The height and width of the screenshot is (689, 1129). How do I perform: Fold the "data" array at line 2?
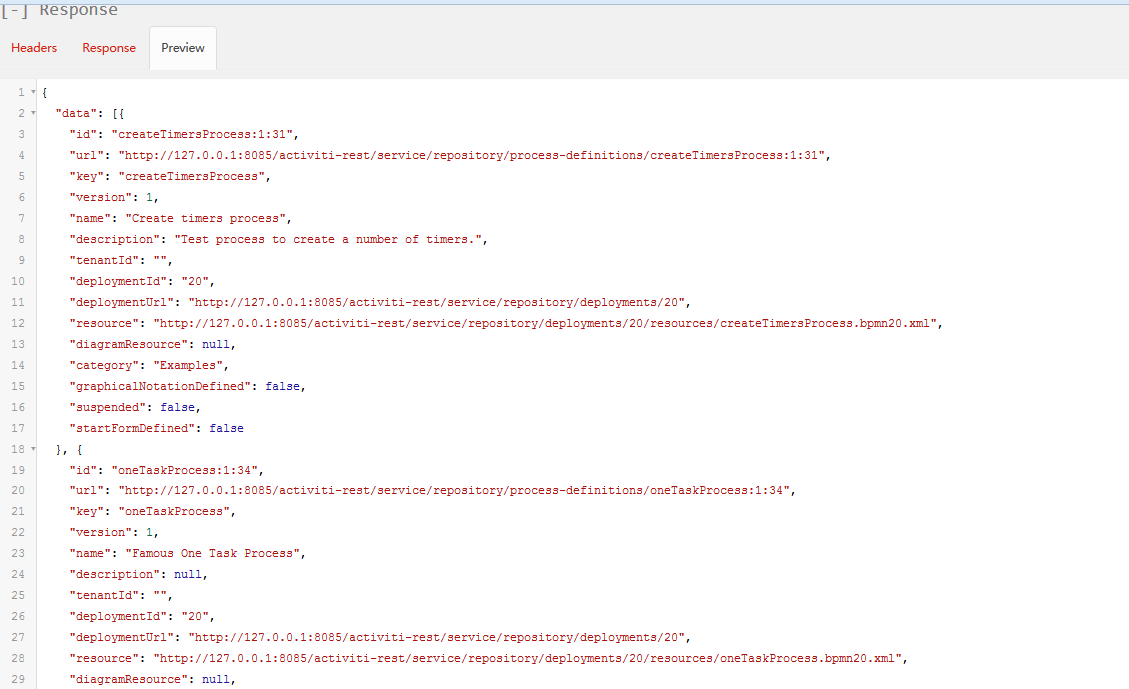tap(33, 113)
